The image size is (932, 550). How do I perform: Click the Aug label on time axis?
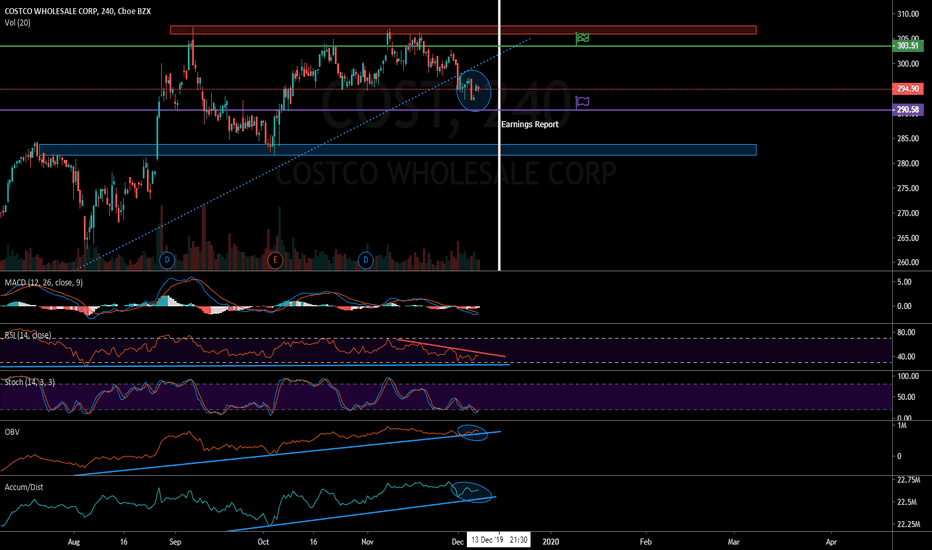(x=74, y=542)
